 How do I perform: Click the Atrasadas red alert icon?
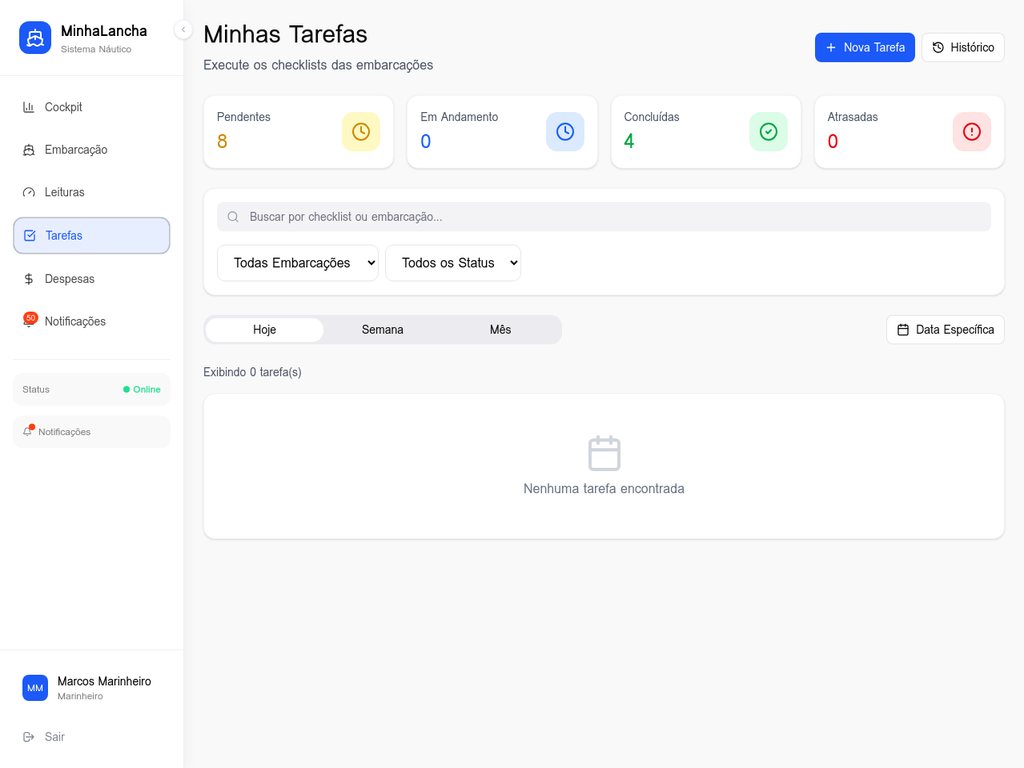coord(972,132)
